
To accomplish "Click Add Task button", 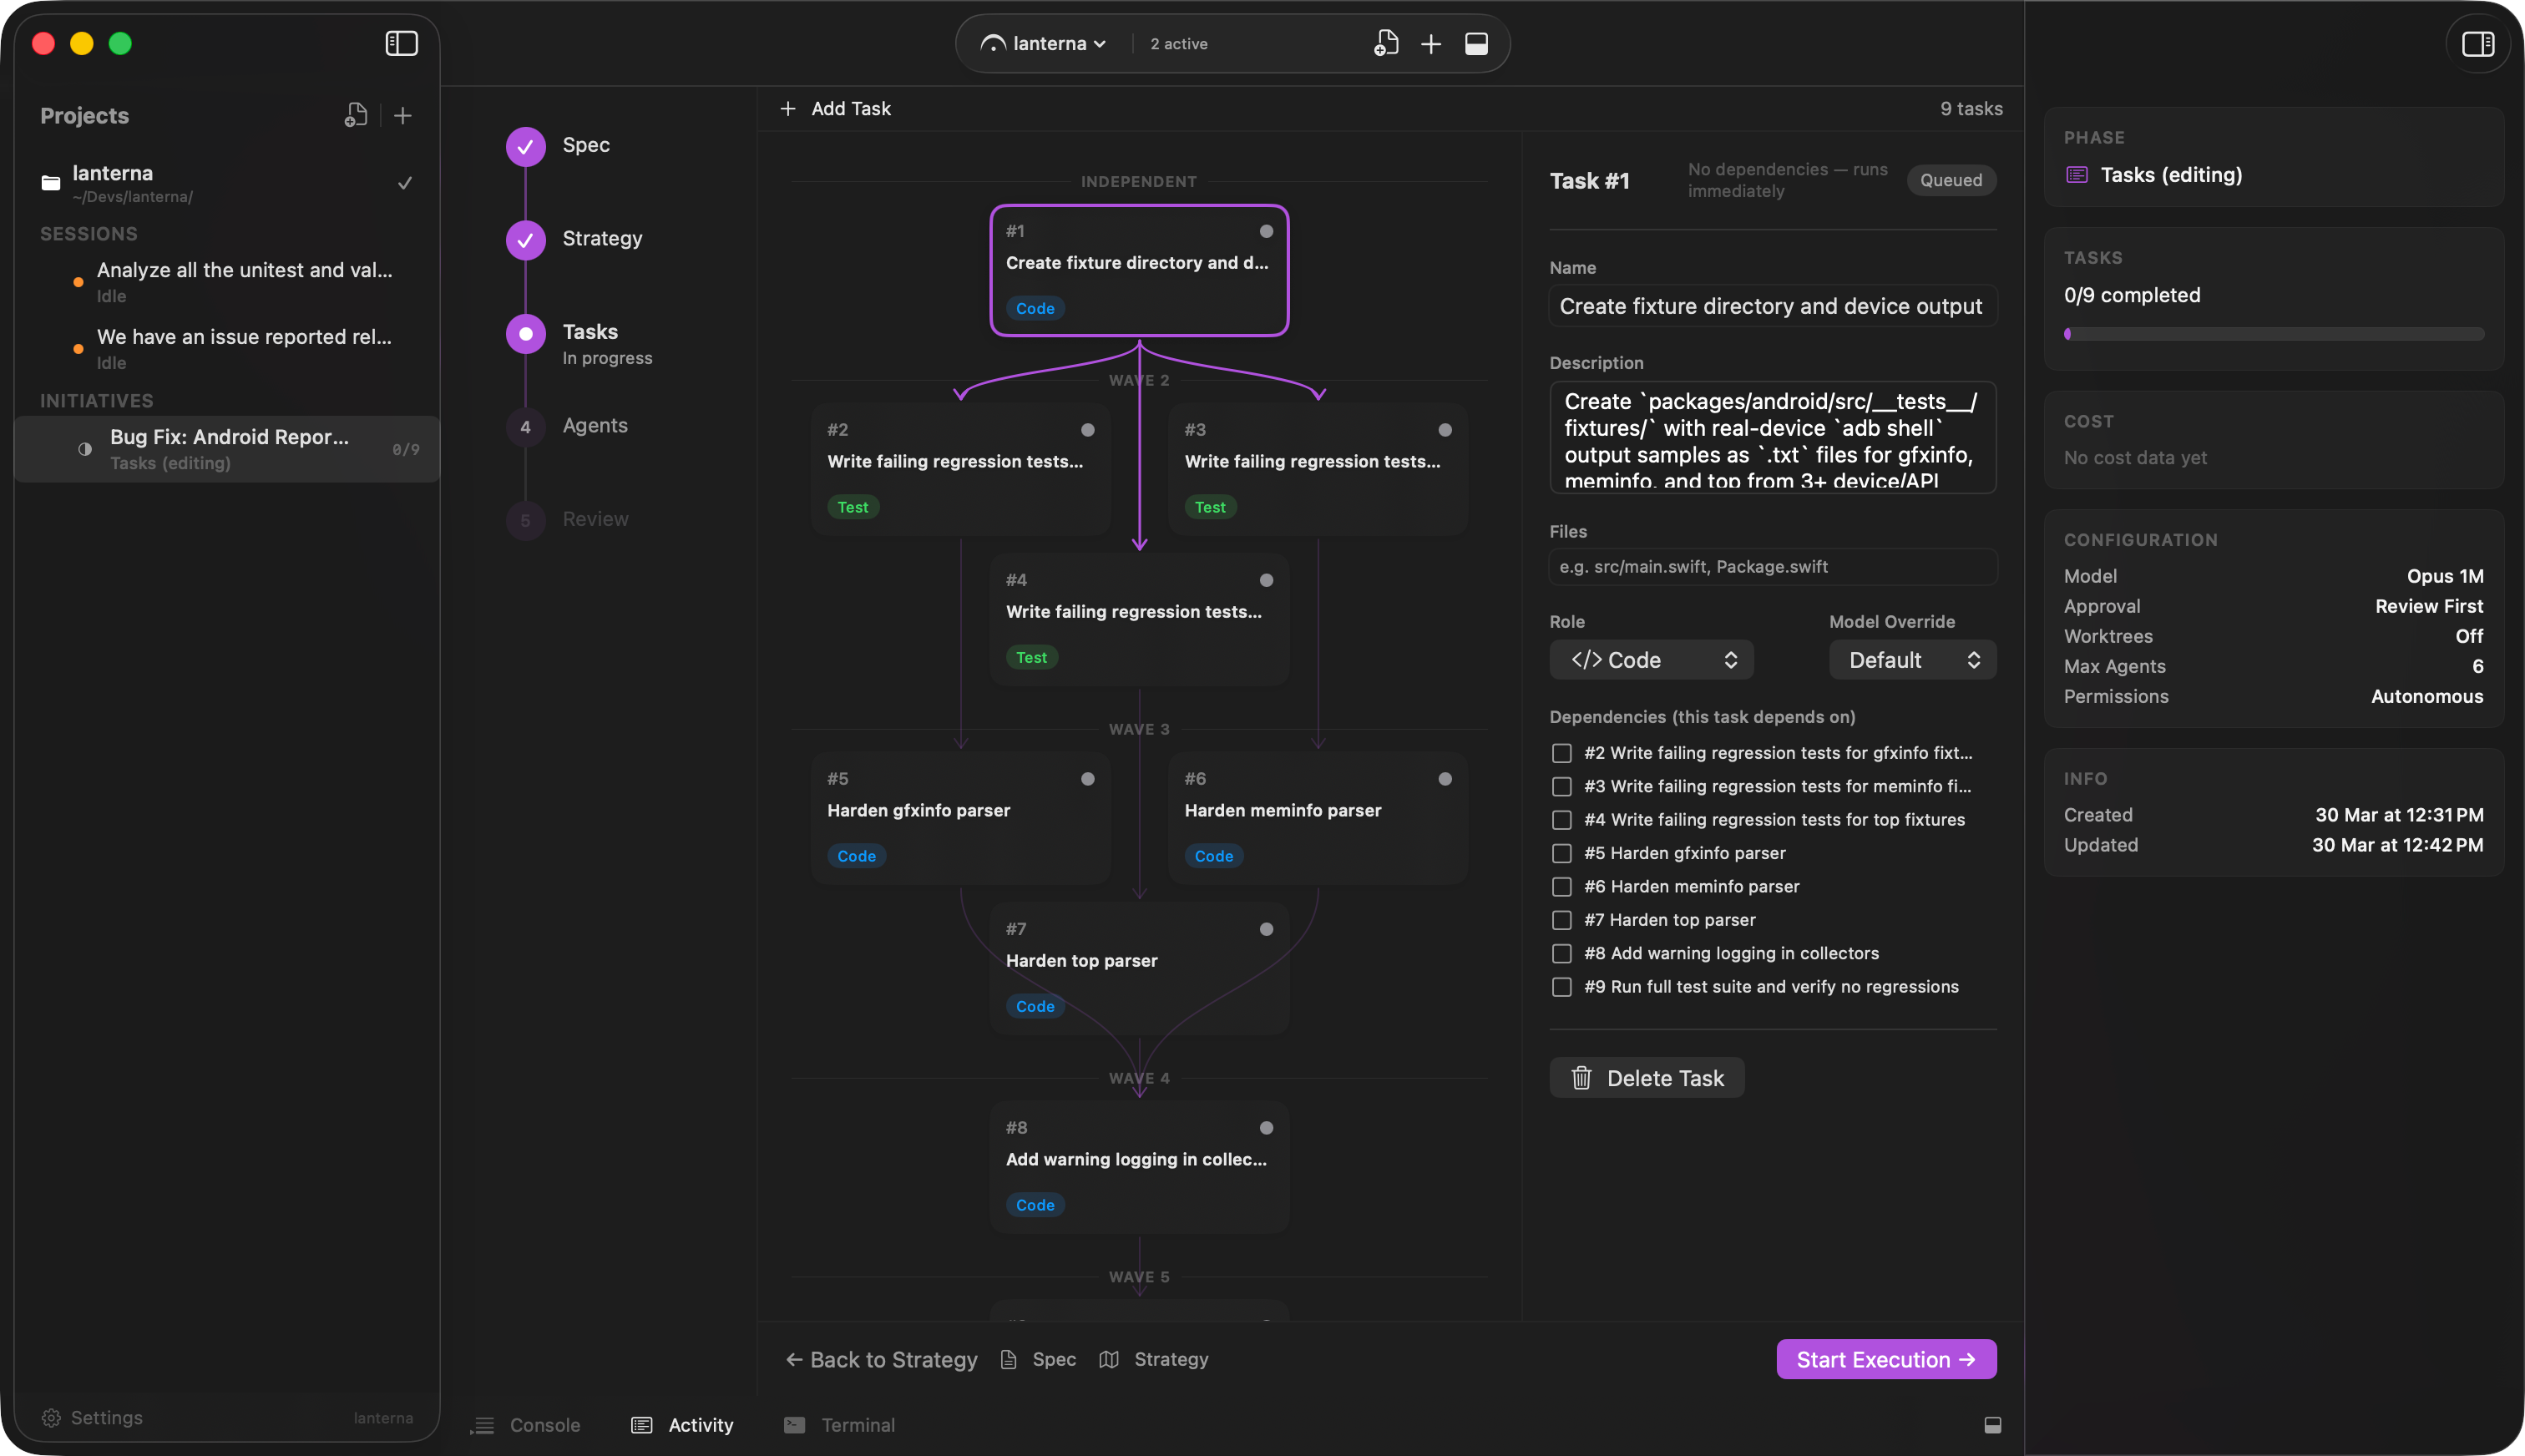I will click(x=835, y=108).
